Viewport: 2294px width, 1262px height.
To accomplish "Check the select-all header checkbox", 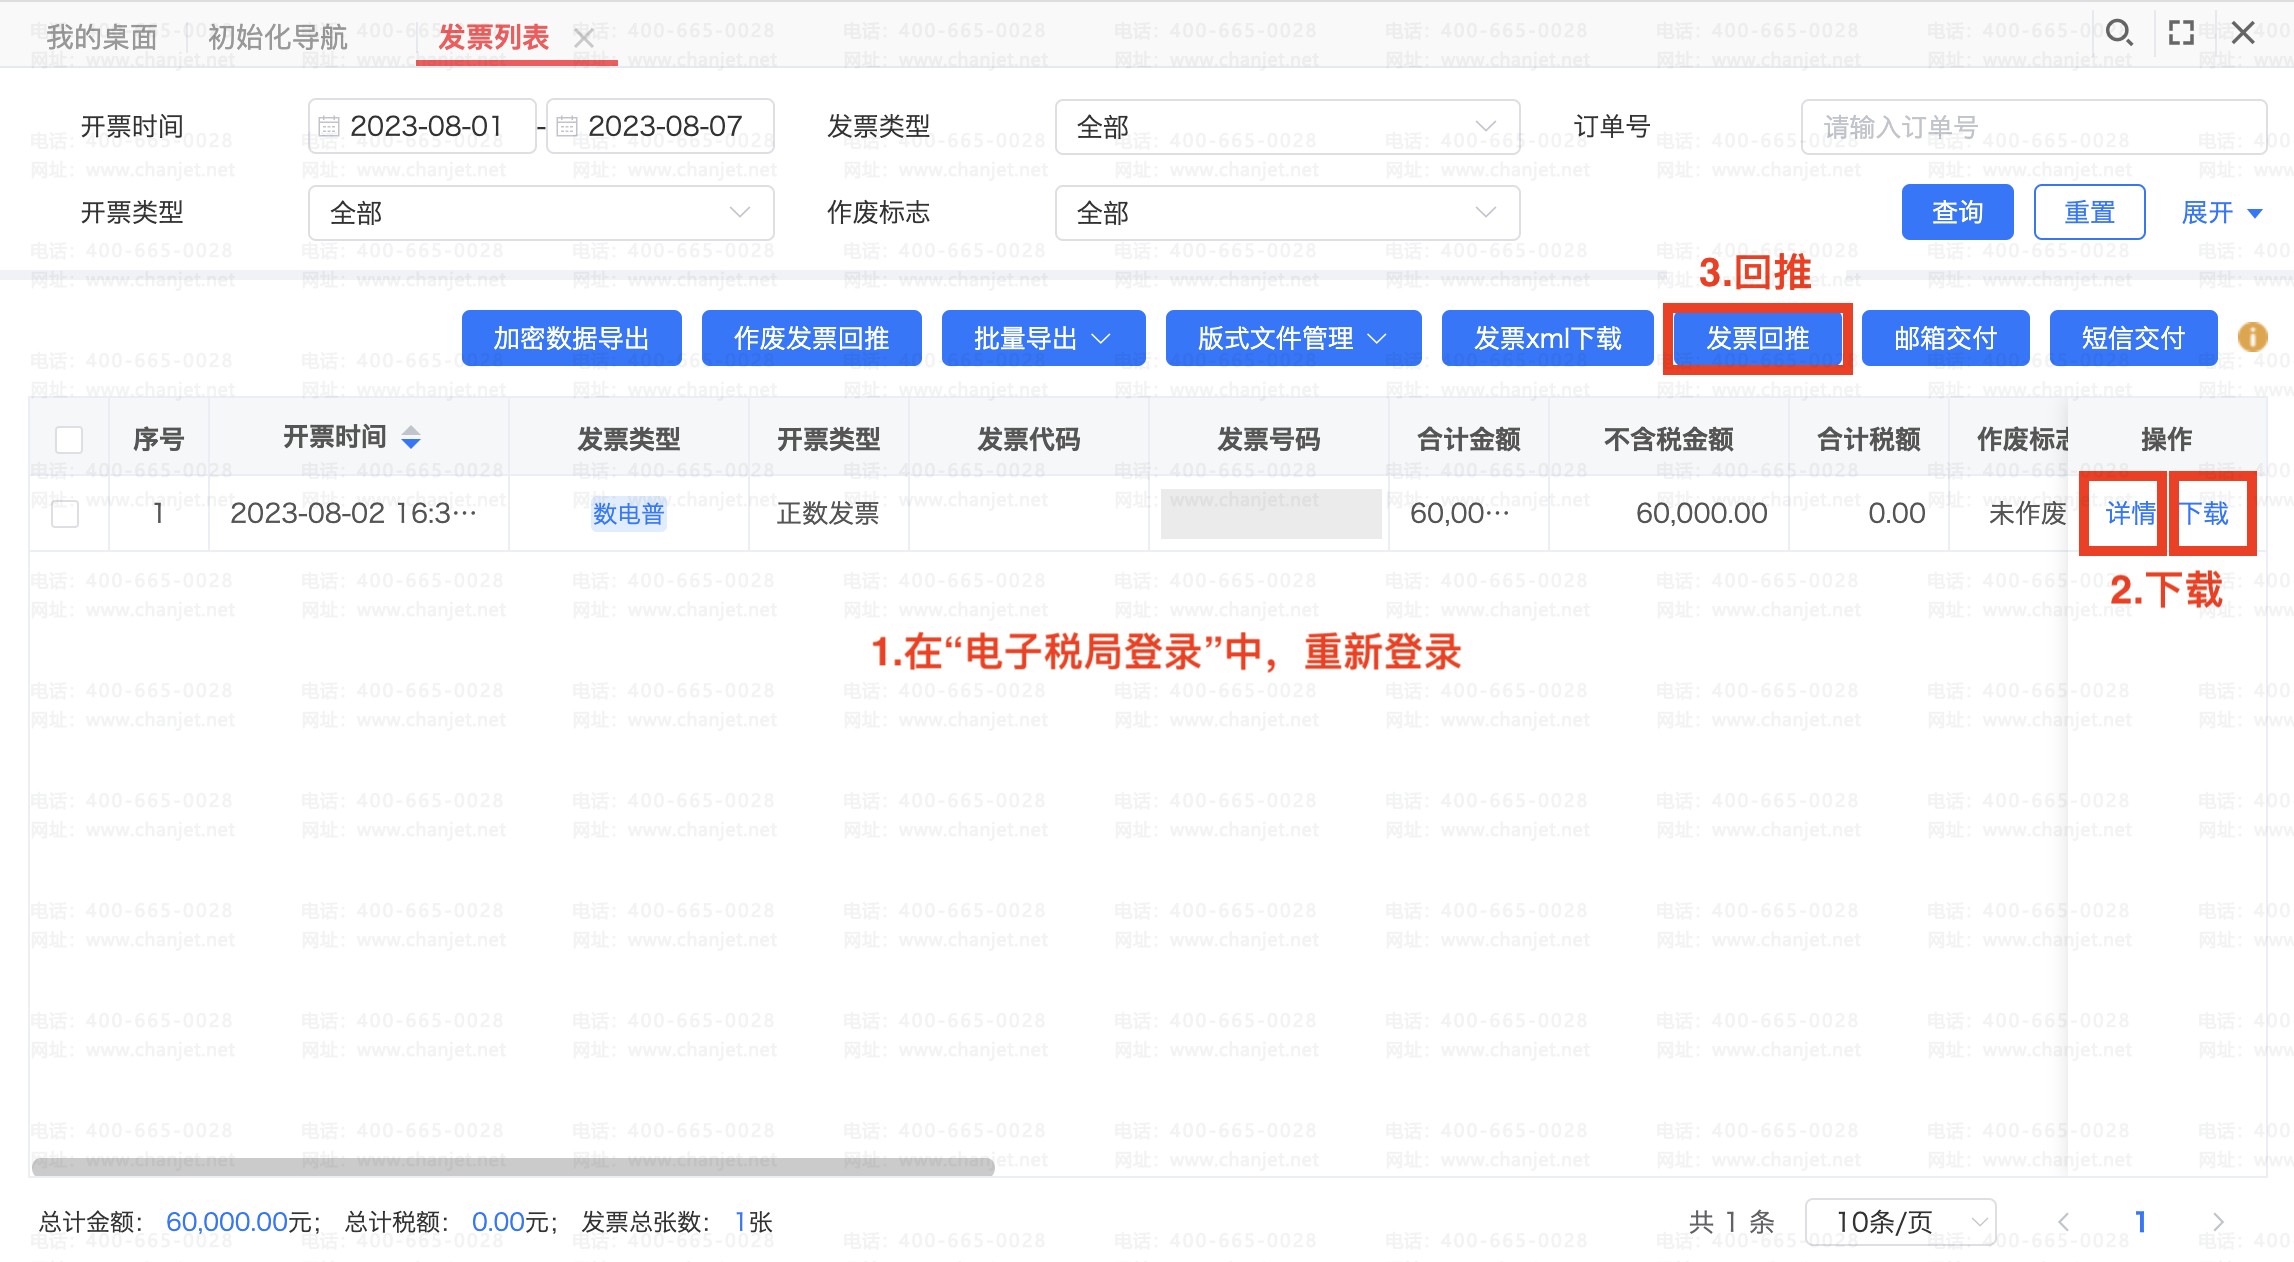I will pos(69,440).
